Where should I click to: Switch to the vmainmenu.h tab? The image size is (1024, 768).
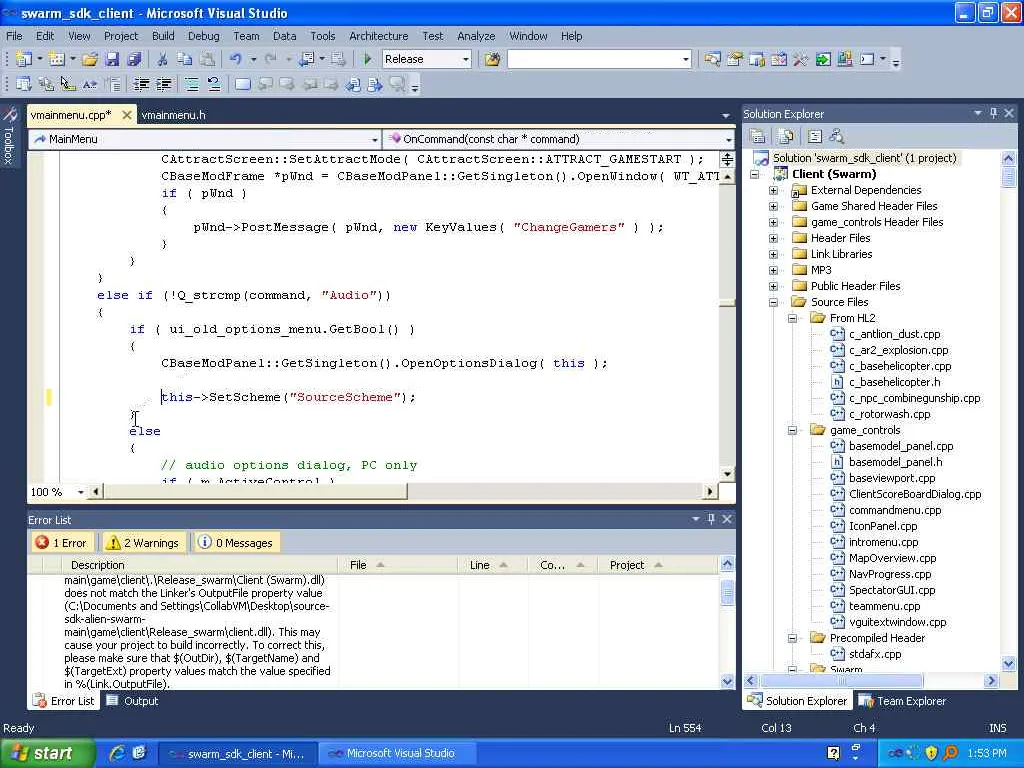(x=173, y=115)
